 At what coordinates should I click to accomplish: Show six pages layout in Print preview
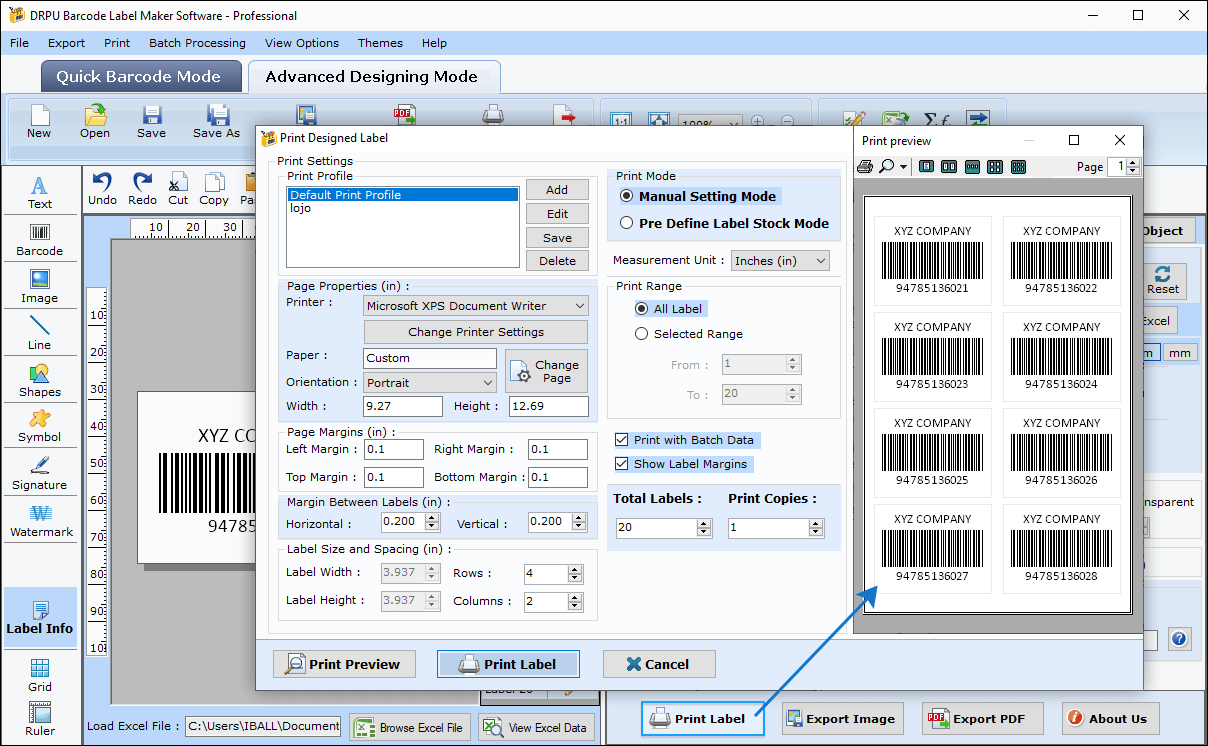point(1018,166)
